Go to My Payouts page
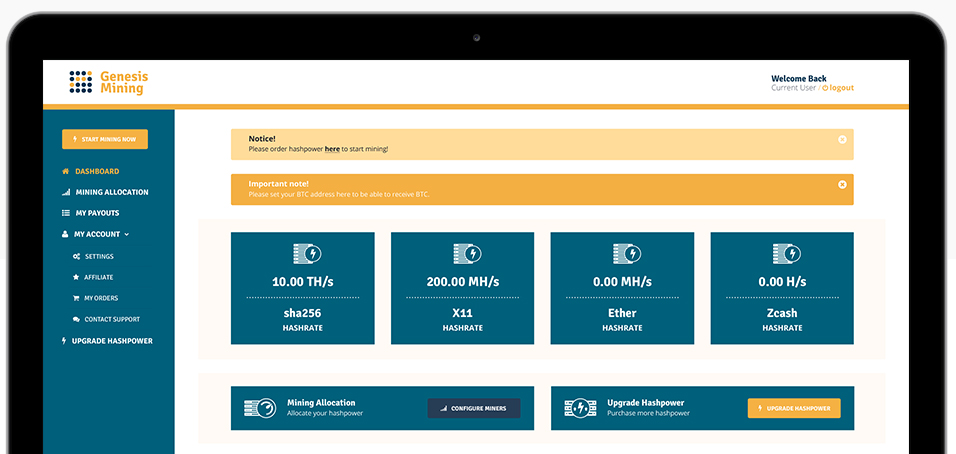This screenshot has height=454, width=956. point(97,213)
